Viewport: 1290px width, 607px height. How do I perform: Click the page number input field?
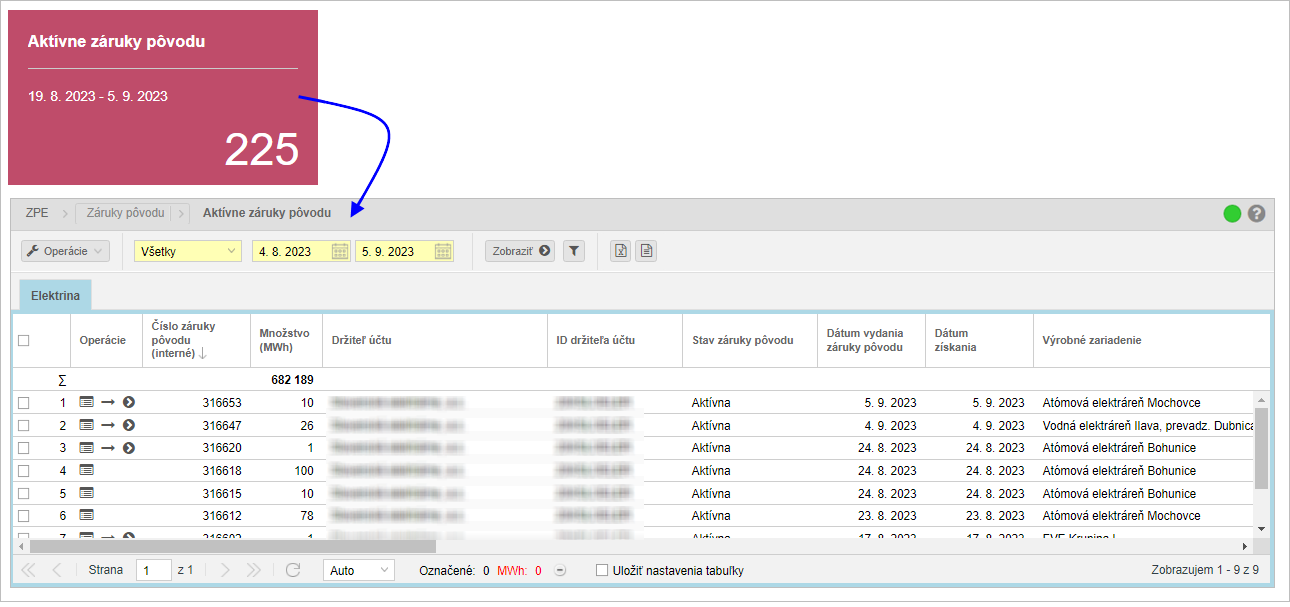[x=154, y=570]
